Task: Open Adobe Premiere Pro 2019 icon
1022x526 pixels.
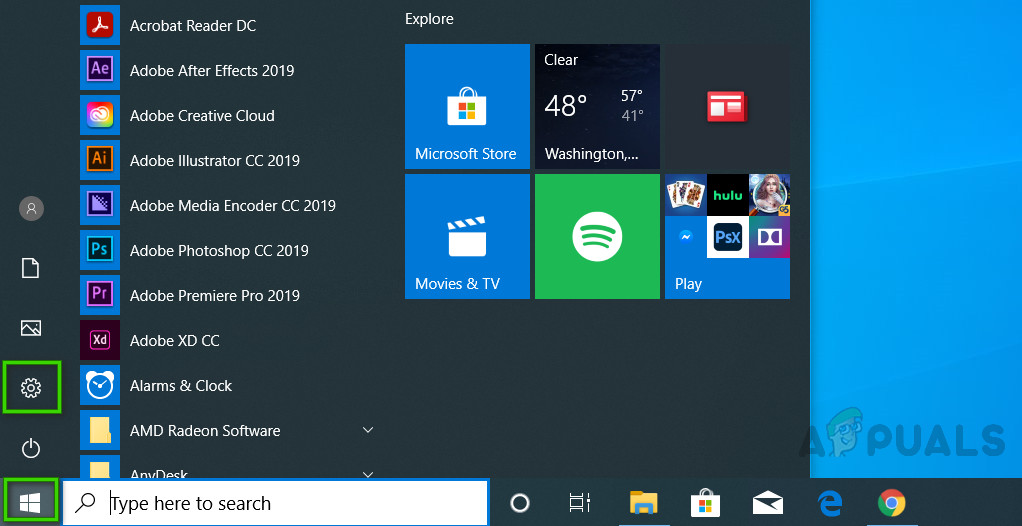Action: coord(100,295)
